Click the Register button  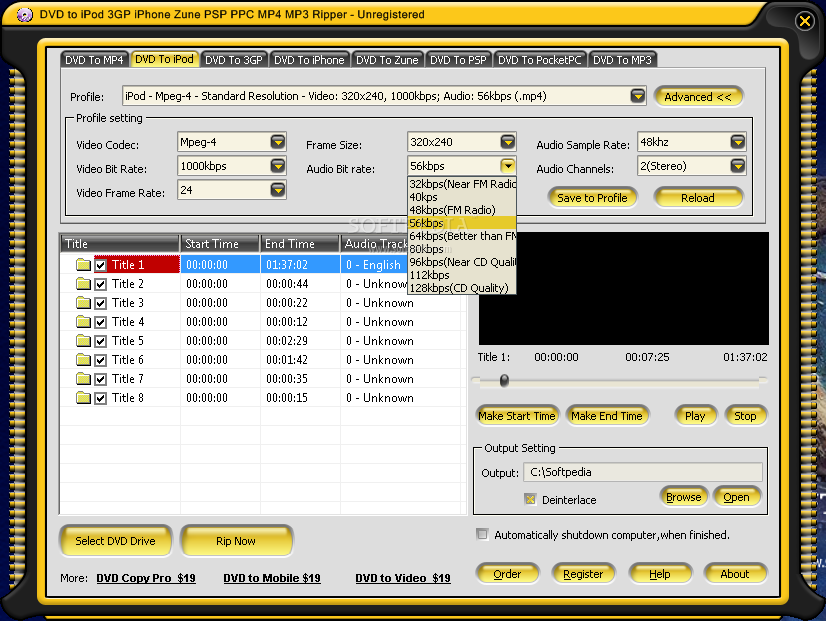click(x=583, y=574)
